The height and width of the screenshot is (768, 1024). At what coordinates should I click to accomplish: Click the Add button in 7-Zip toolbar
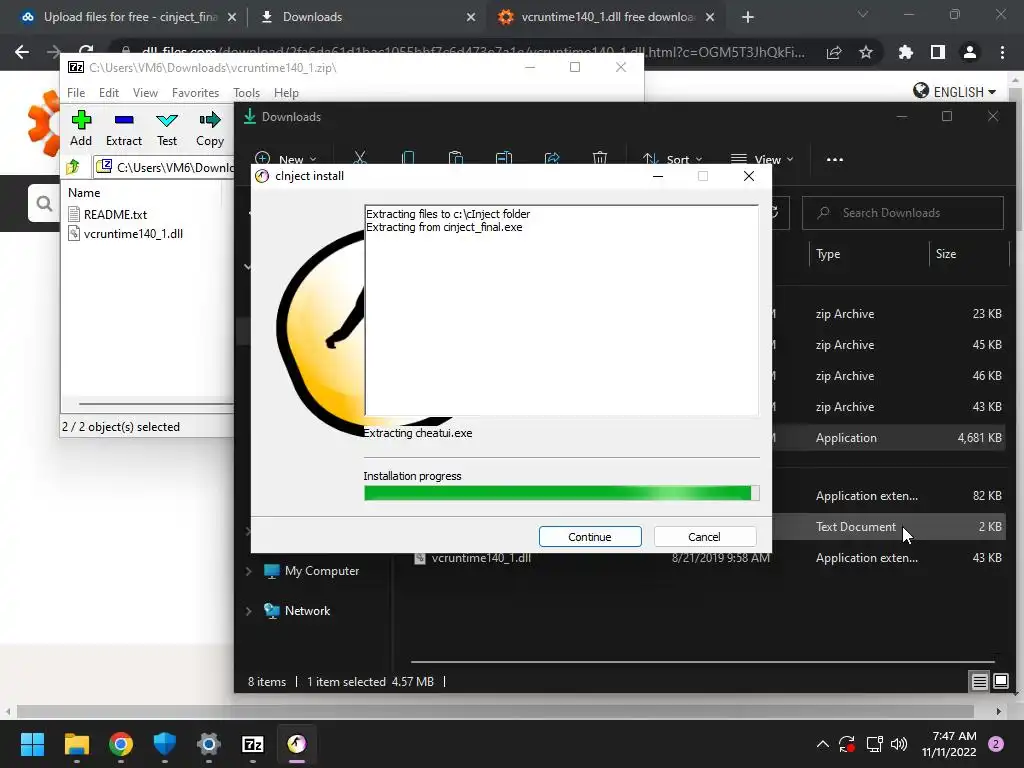81,128
